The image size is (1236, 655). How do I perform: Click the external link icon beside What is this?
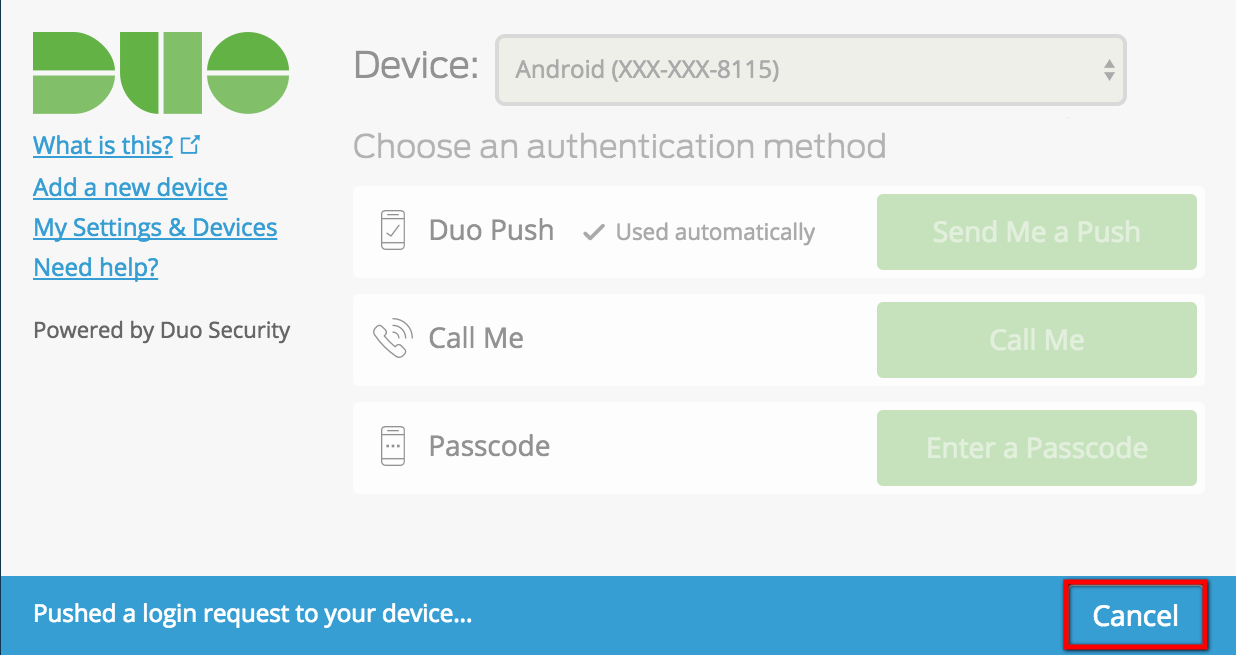tap(191, 144)
